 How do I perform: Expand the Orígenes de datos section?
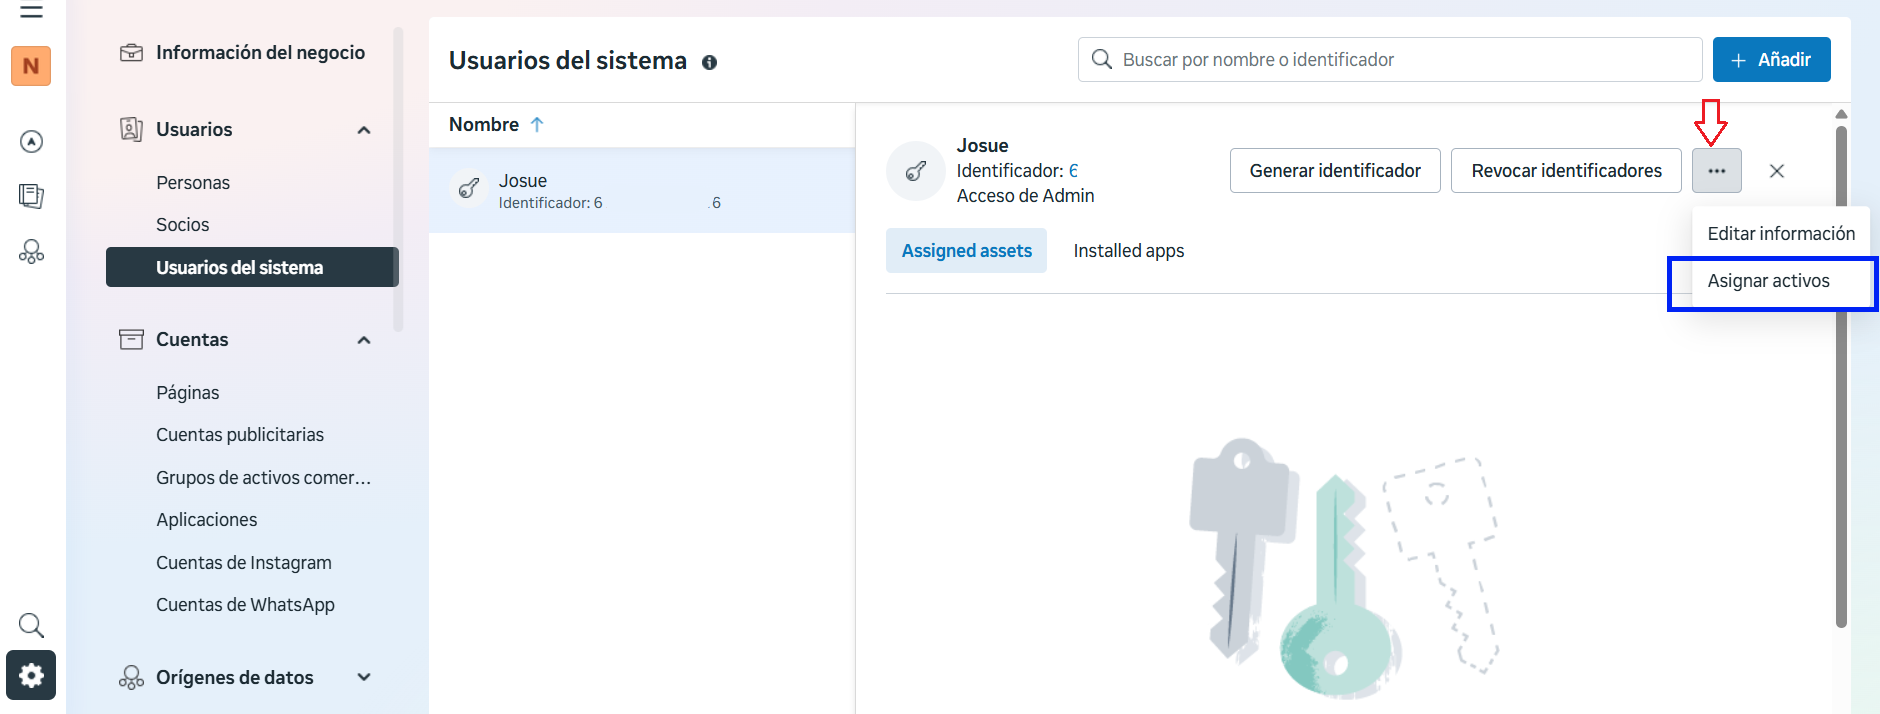coord(364,677)
